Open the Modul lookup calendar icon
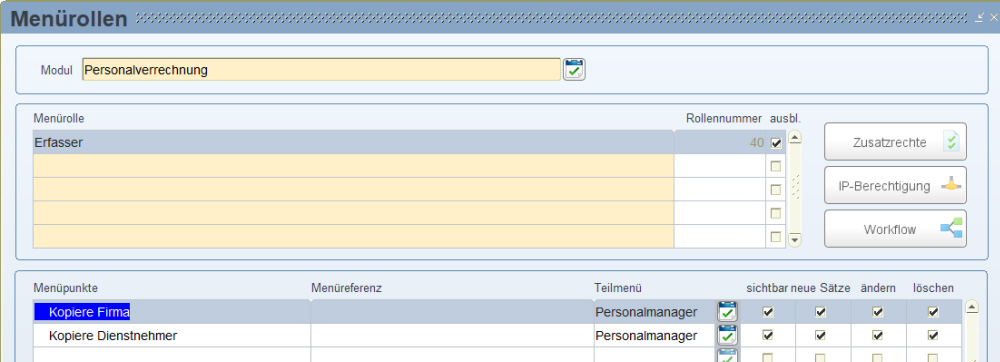The width and height of the screenshot is (1000, 362). (574, 69)
